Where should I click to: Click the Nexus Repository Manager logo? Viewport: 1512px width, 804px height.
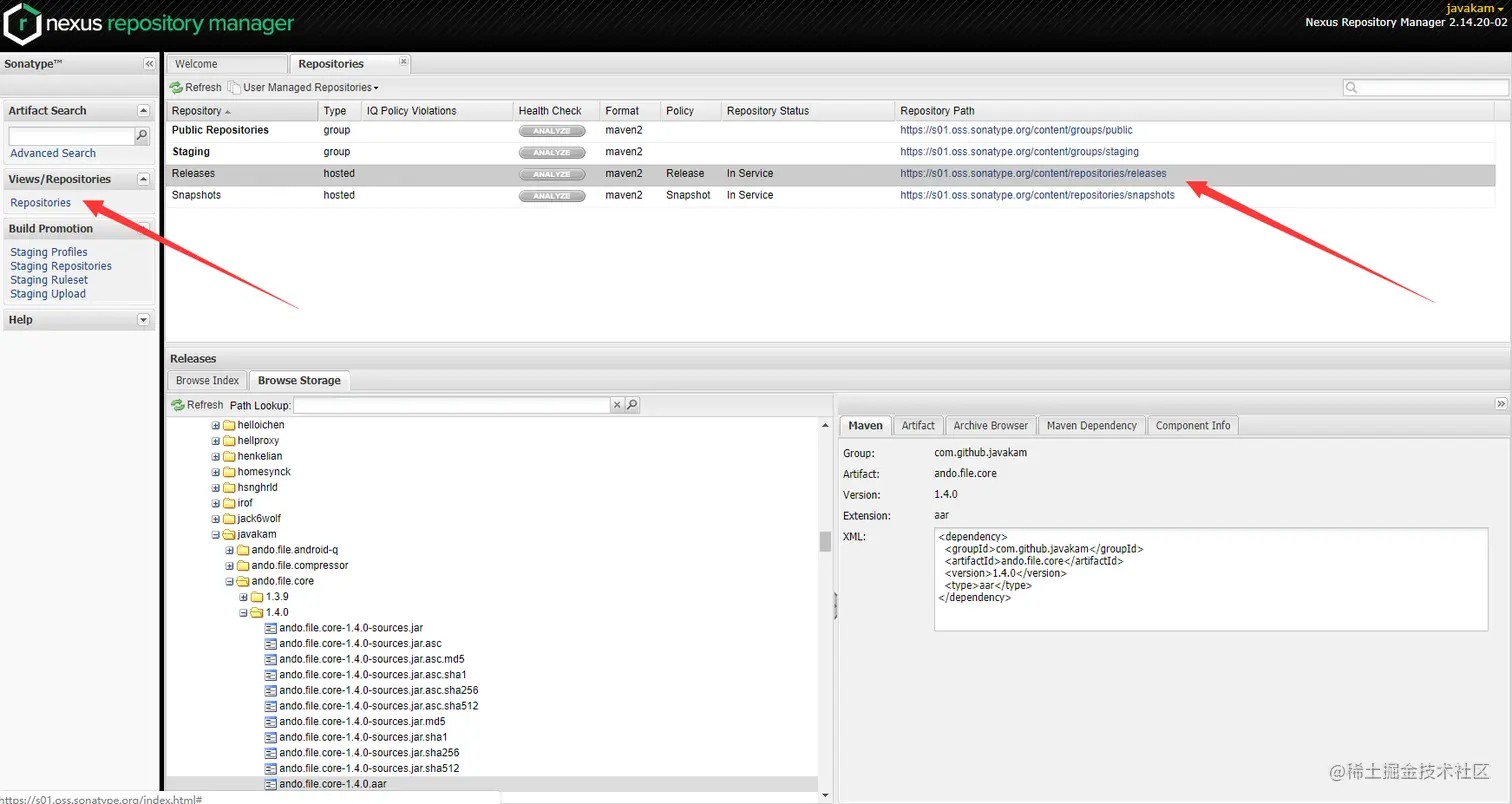tap(150, 24)
